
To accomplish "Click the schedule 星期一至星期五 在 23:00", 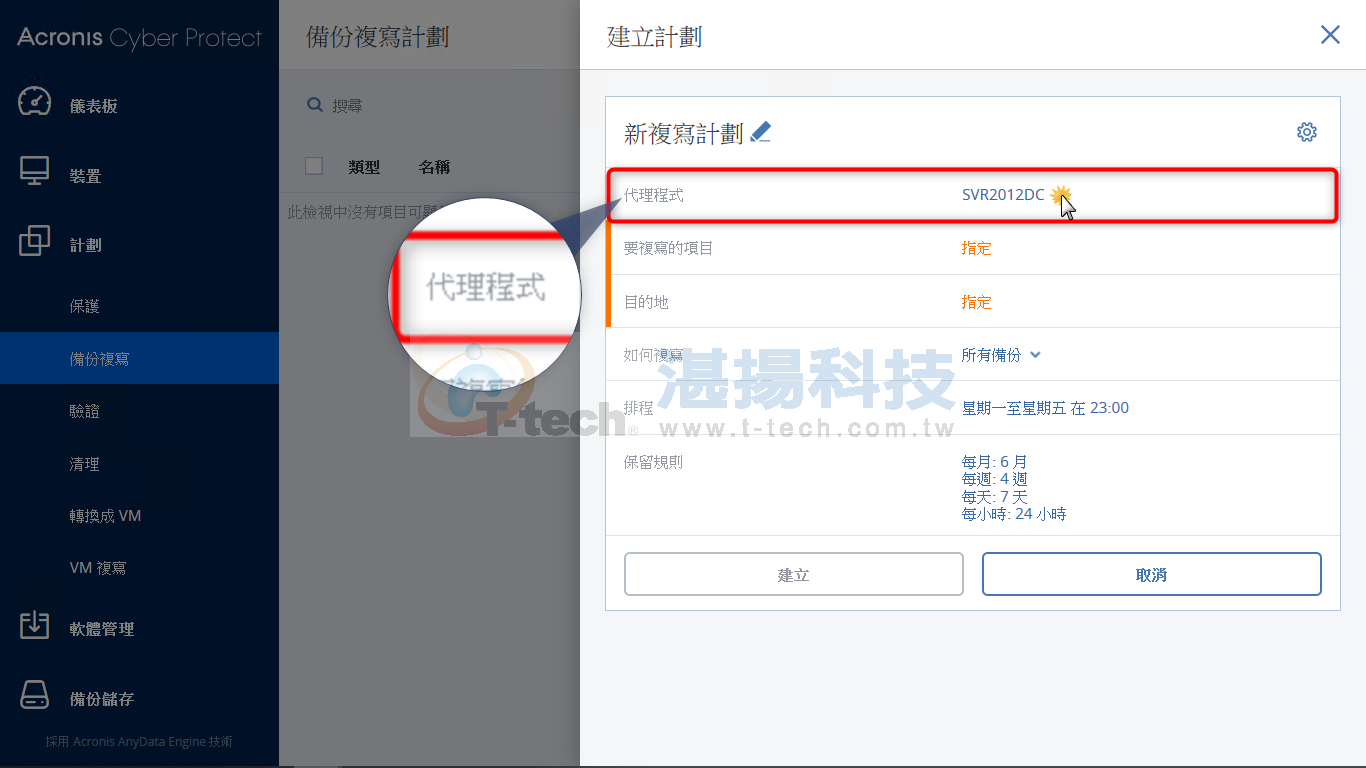I will coord(1045,408).
